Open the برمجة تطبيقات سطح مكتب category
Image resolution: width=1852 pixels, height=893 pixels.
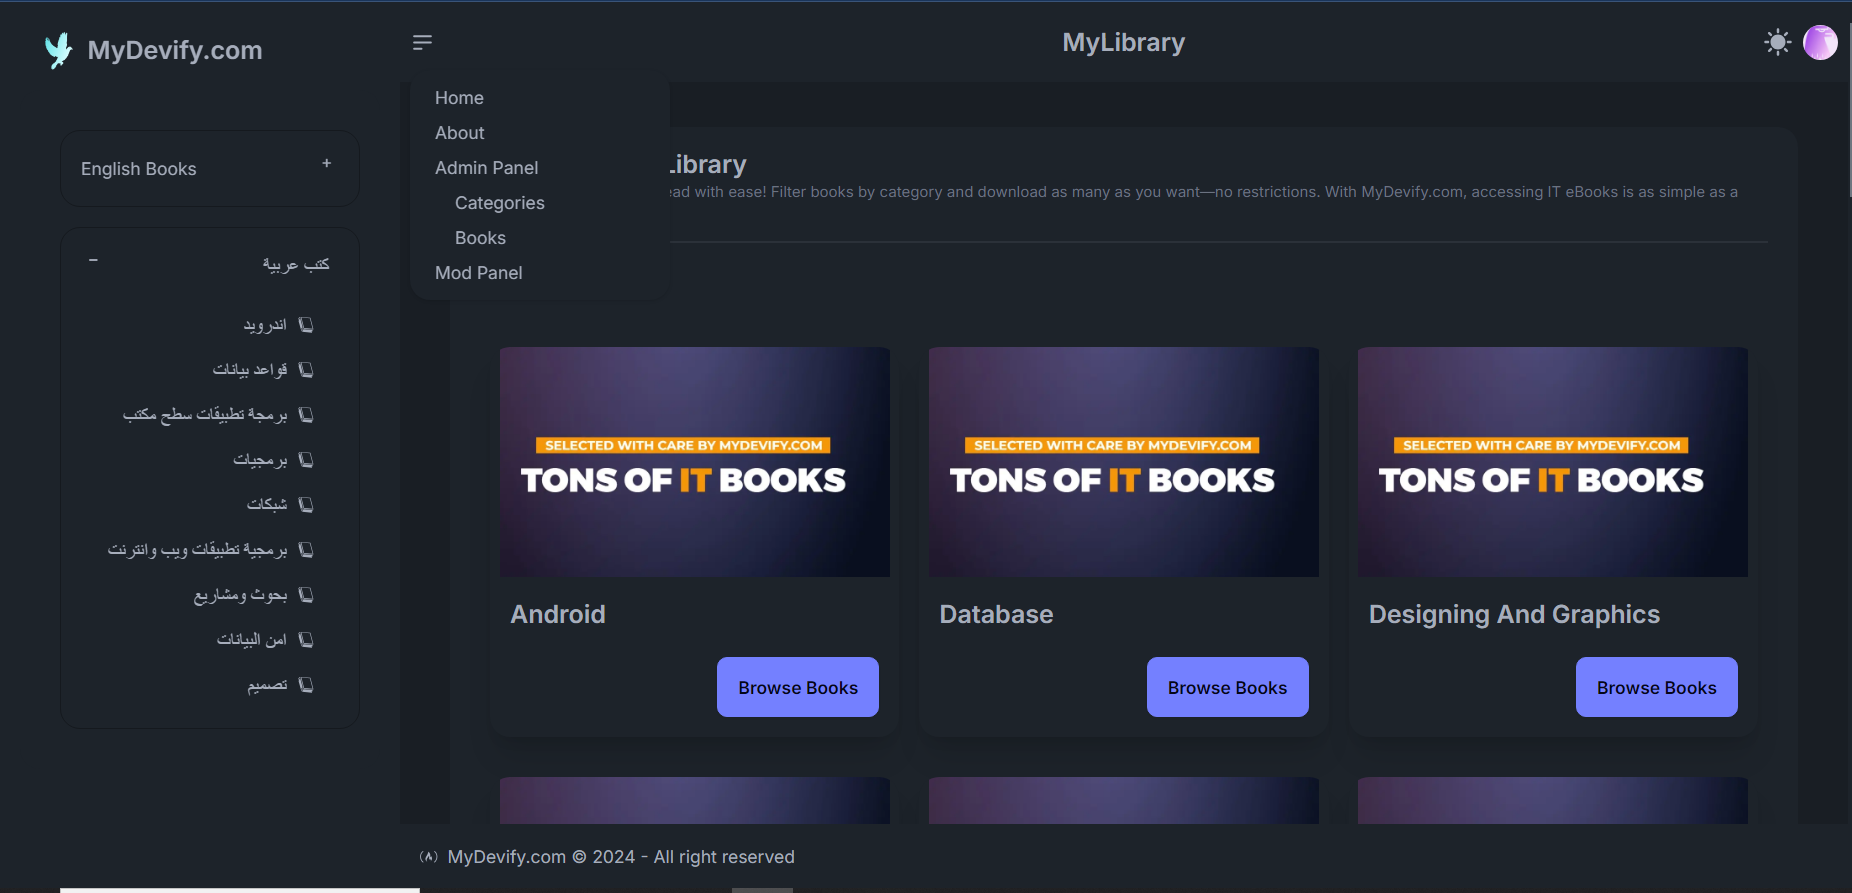(205, 415)
